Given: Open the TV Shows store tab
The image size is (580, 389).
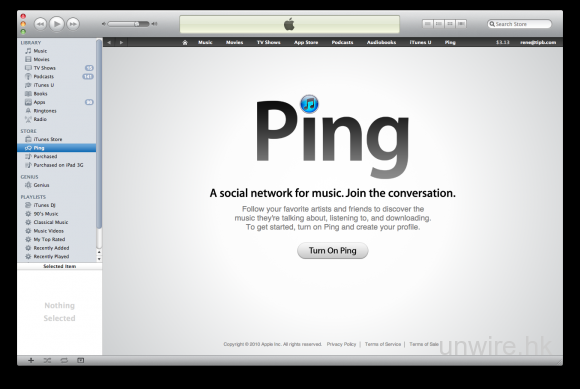Looking at the screenshot, I should point(269,43).
